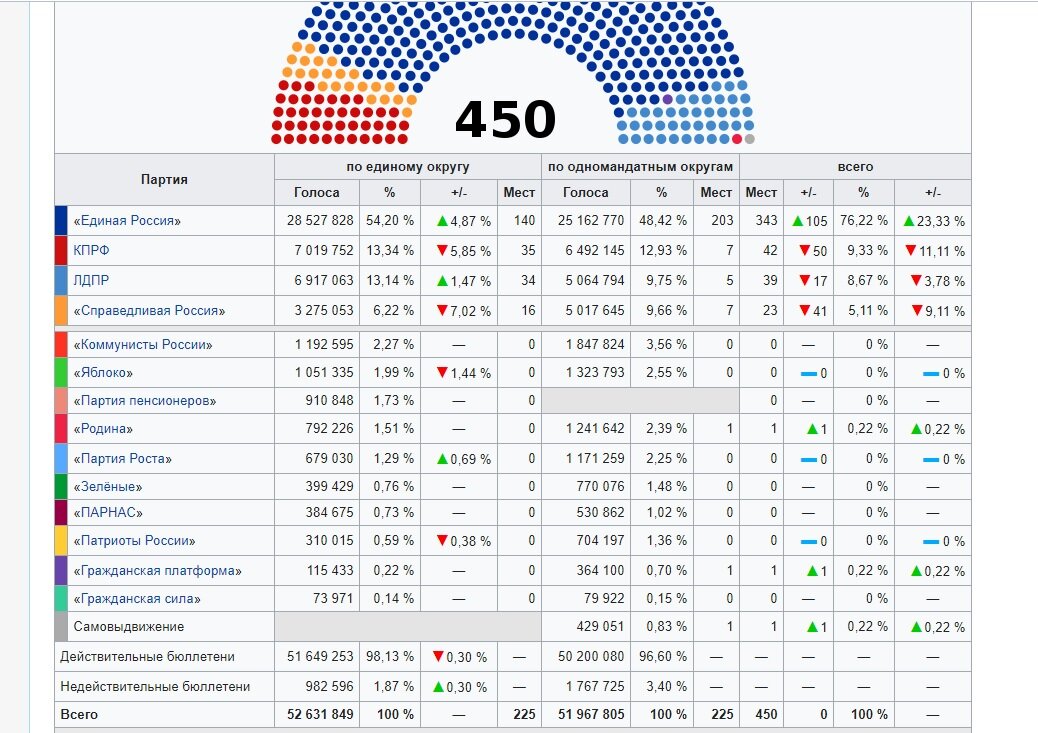Screen dimensions: 1038x733
Task: Click red down arrow beside 7,02 %
Action: 442,310
